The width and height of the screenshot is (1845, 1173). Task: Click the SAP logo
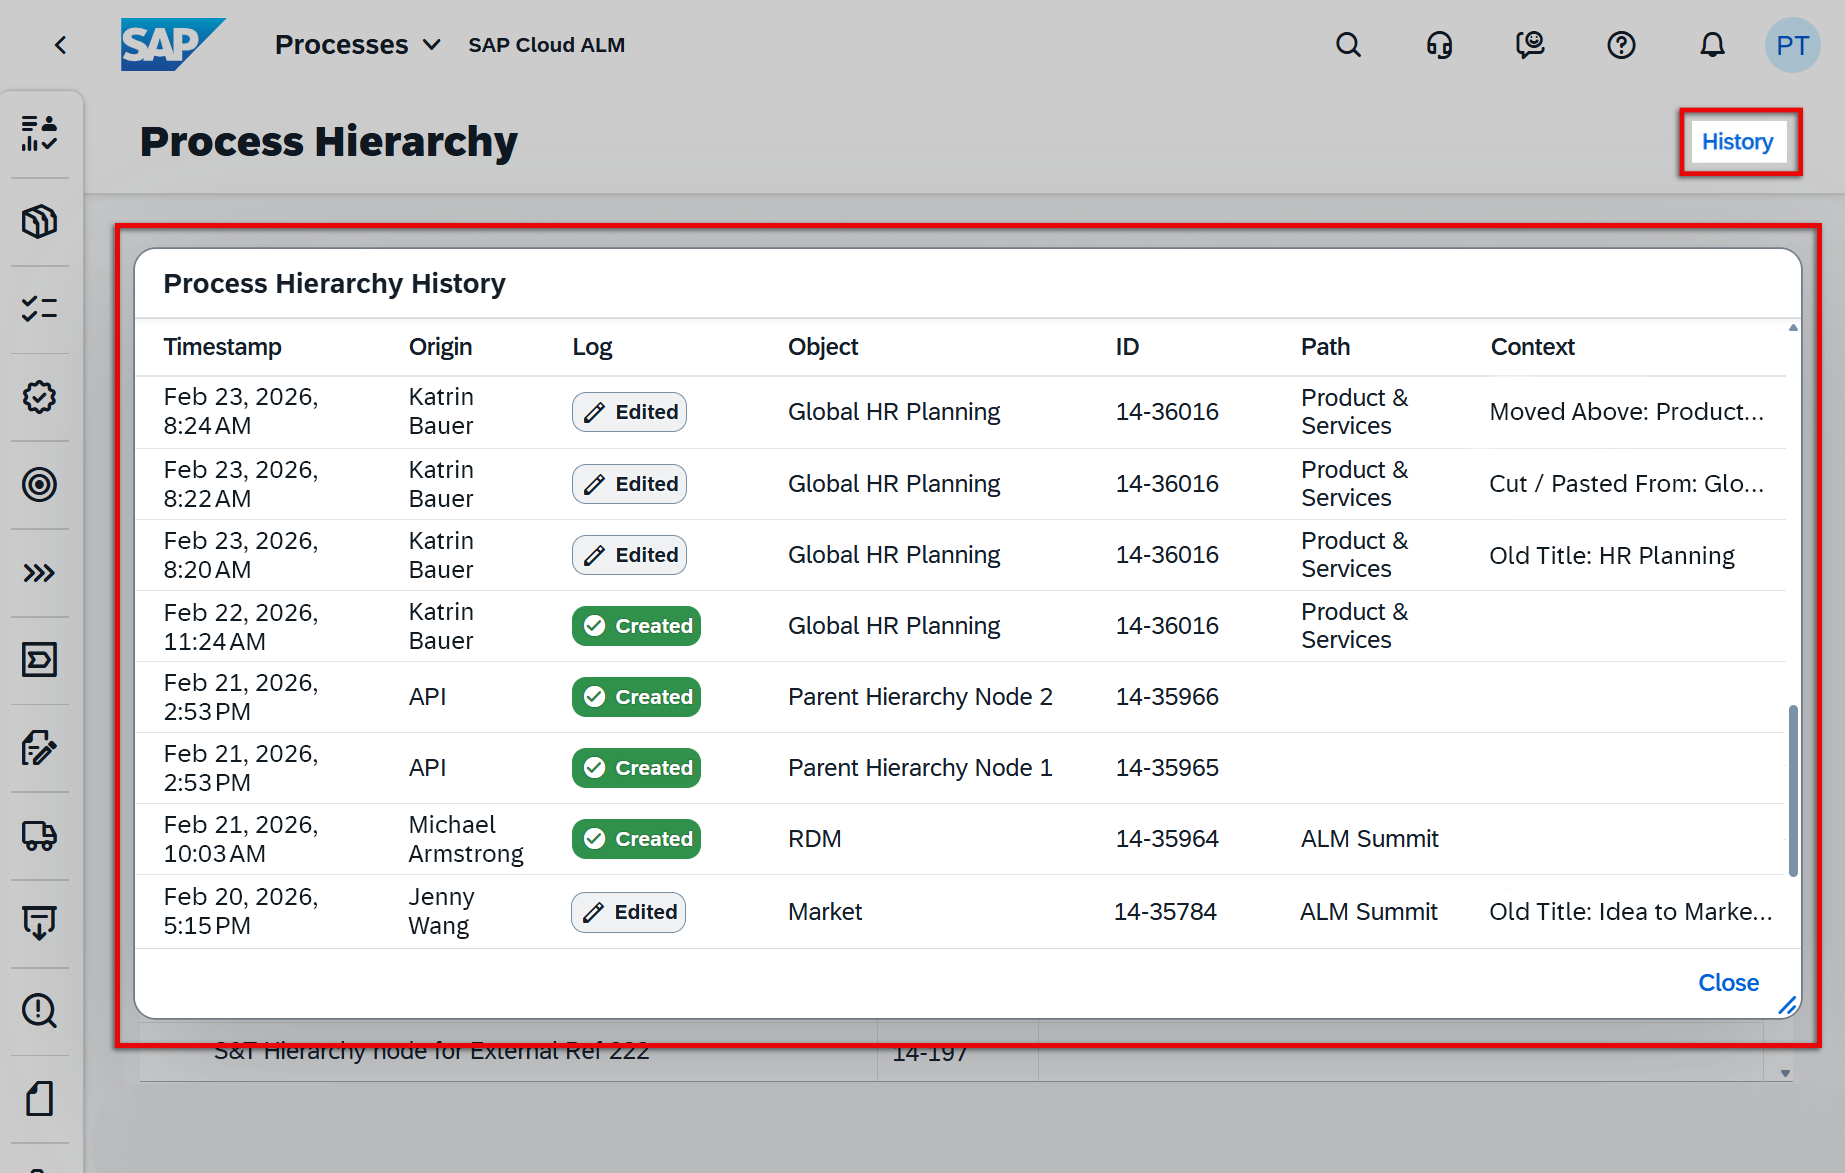172,45
